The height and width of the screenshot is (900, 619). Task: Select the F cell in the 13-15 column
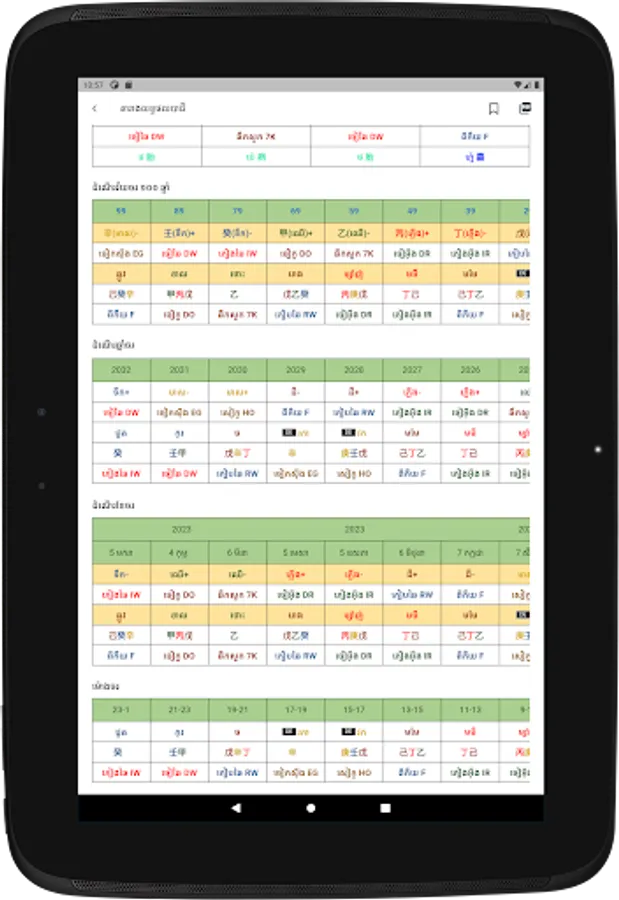tap(412, 773)
